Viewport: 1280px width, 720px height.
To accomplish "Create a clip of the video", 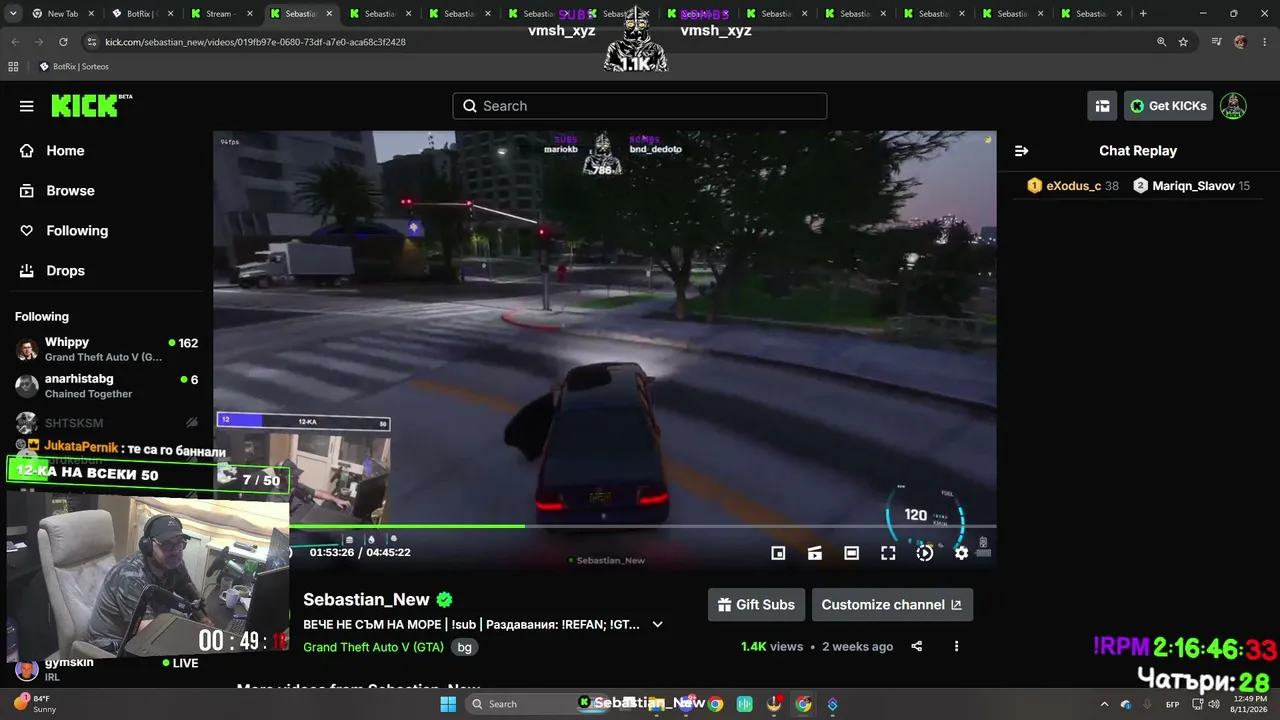I will [x=815, y=553].
